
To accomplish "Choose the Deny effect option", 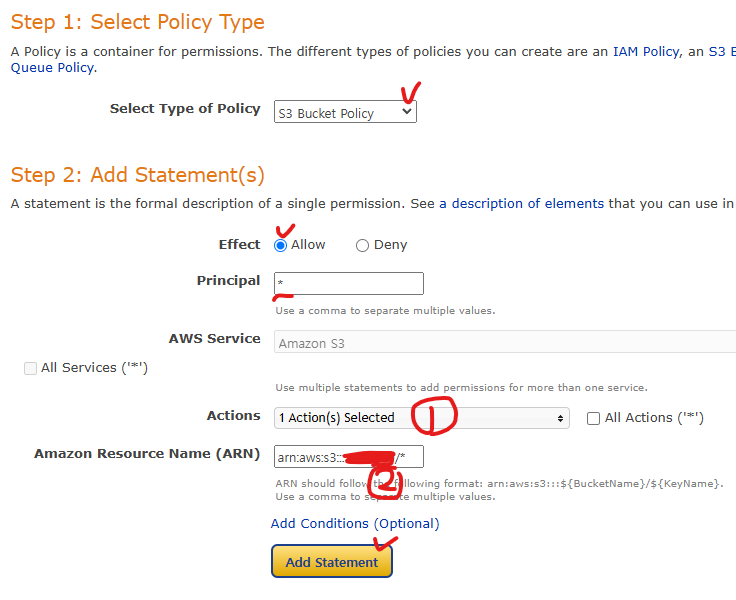I will pyautogui.click(x=363, y=245).
